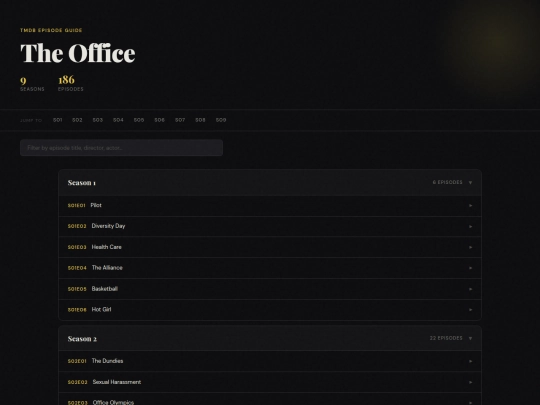Jump to season S03
Viewport: 540px width, 405px height.
pyautogui.click(x=98, y=120)
